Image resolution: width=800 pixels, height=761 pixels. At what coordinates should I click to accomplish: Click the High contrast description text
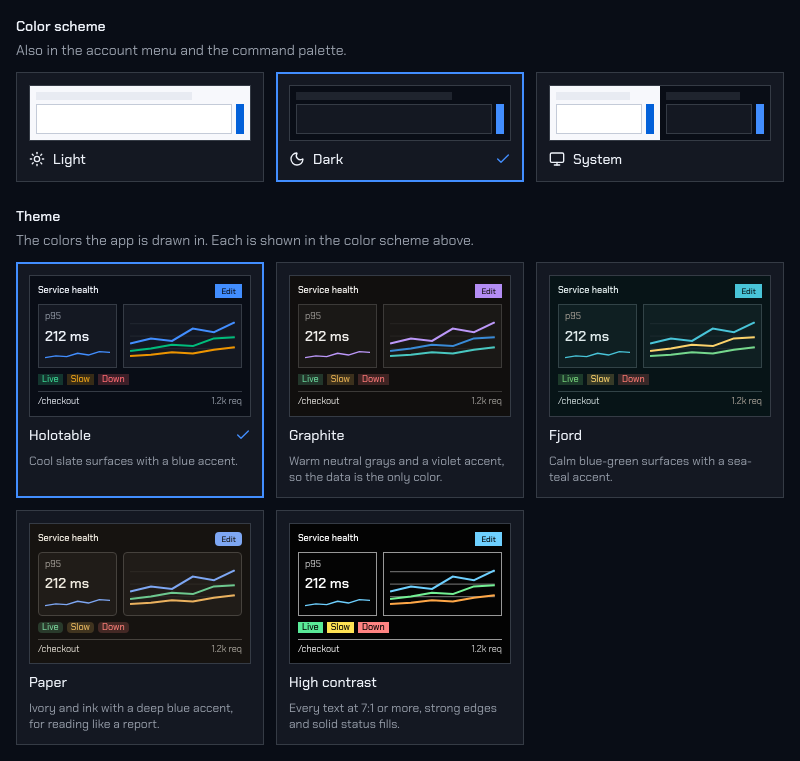pos(393,716)
